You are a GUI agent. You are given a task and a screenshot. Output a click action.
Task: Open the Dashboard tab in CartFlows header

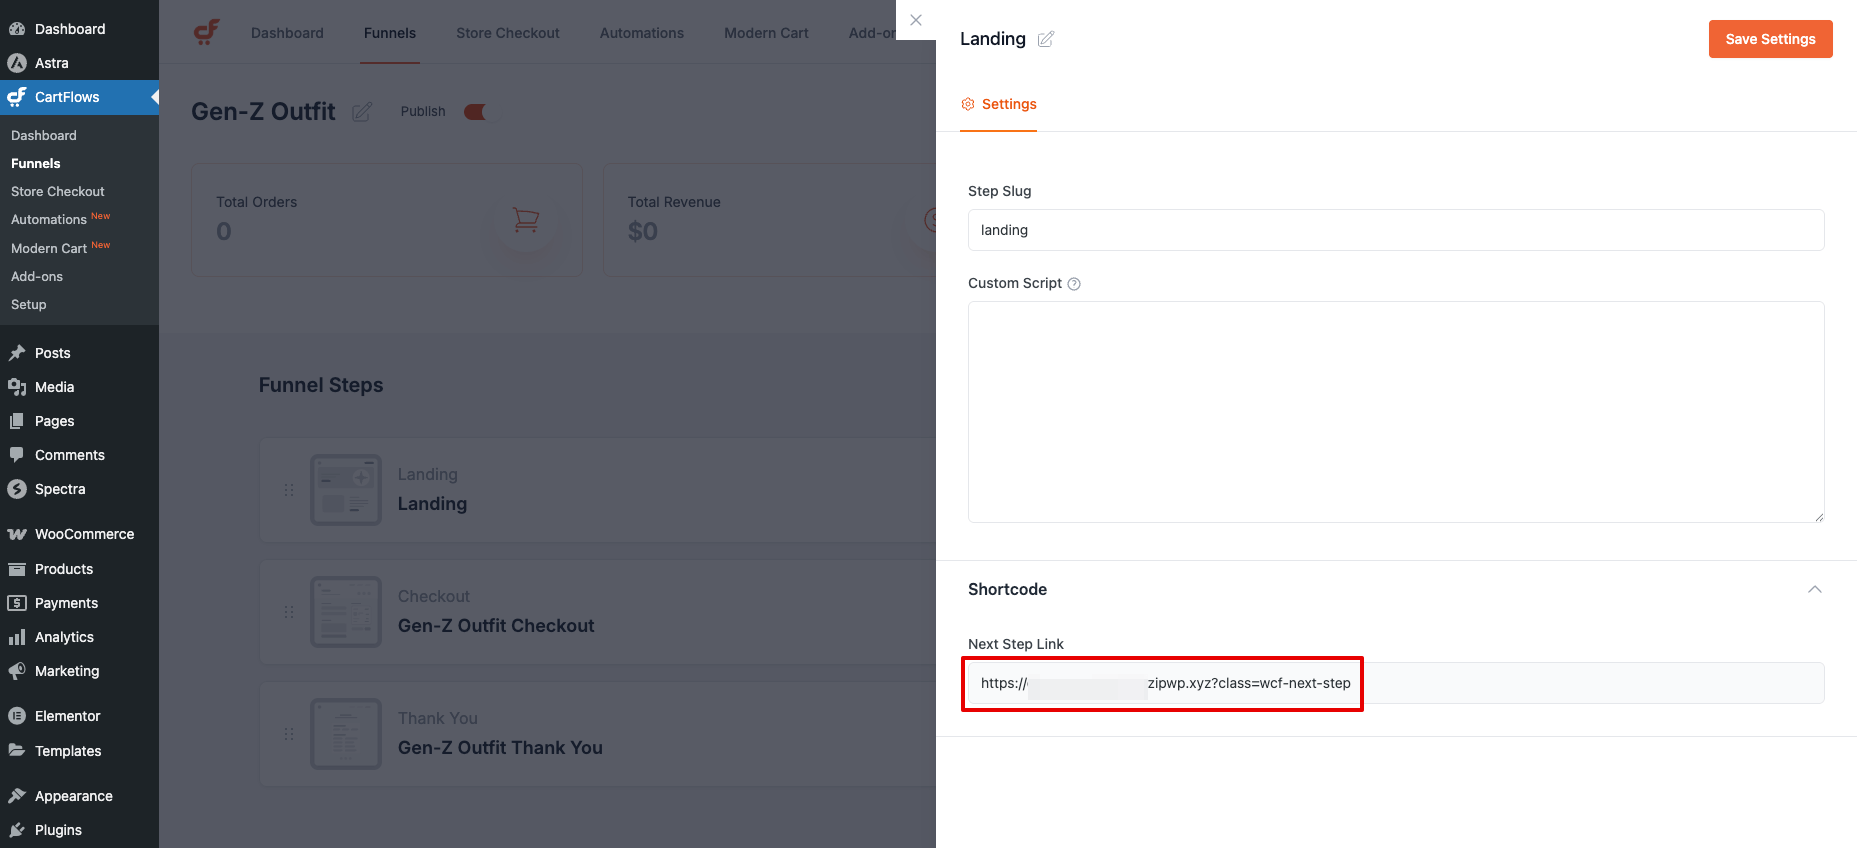287,33
